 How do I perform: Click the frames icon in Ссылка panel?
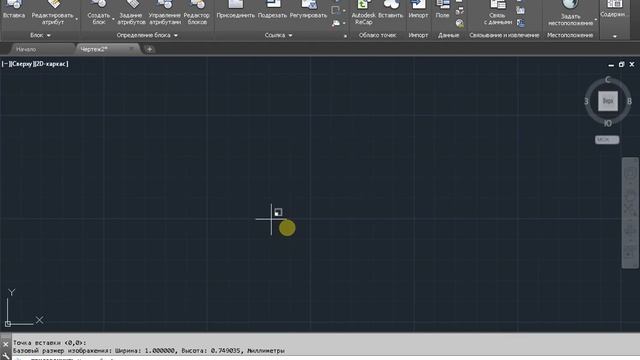click(336, 10)
